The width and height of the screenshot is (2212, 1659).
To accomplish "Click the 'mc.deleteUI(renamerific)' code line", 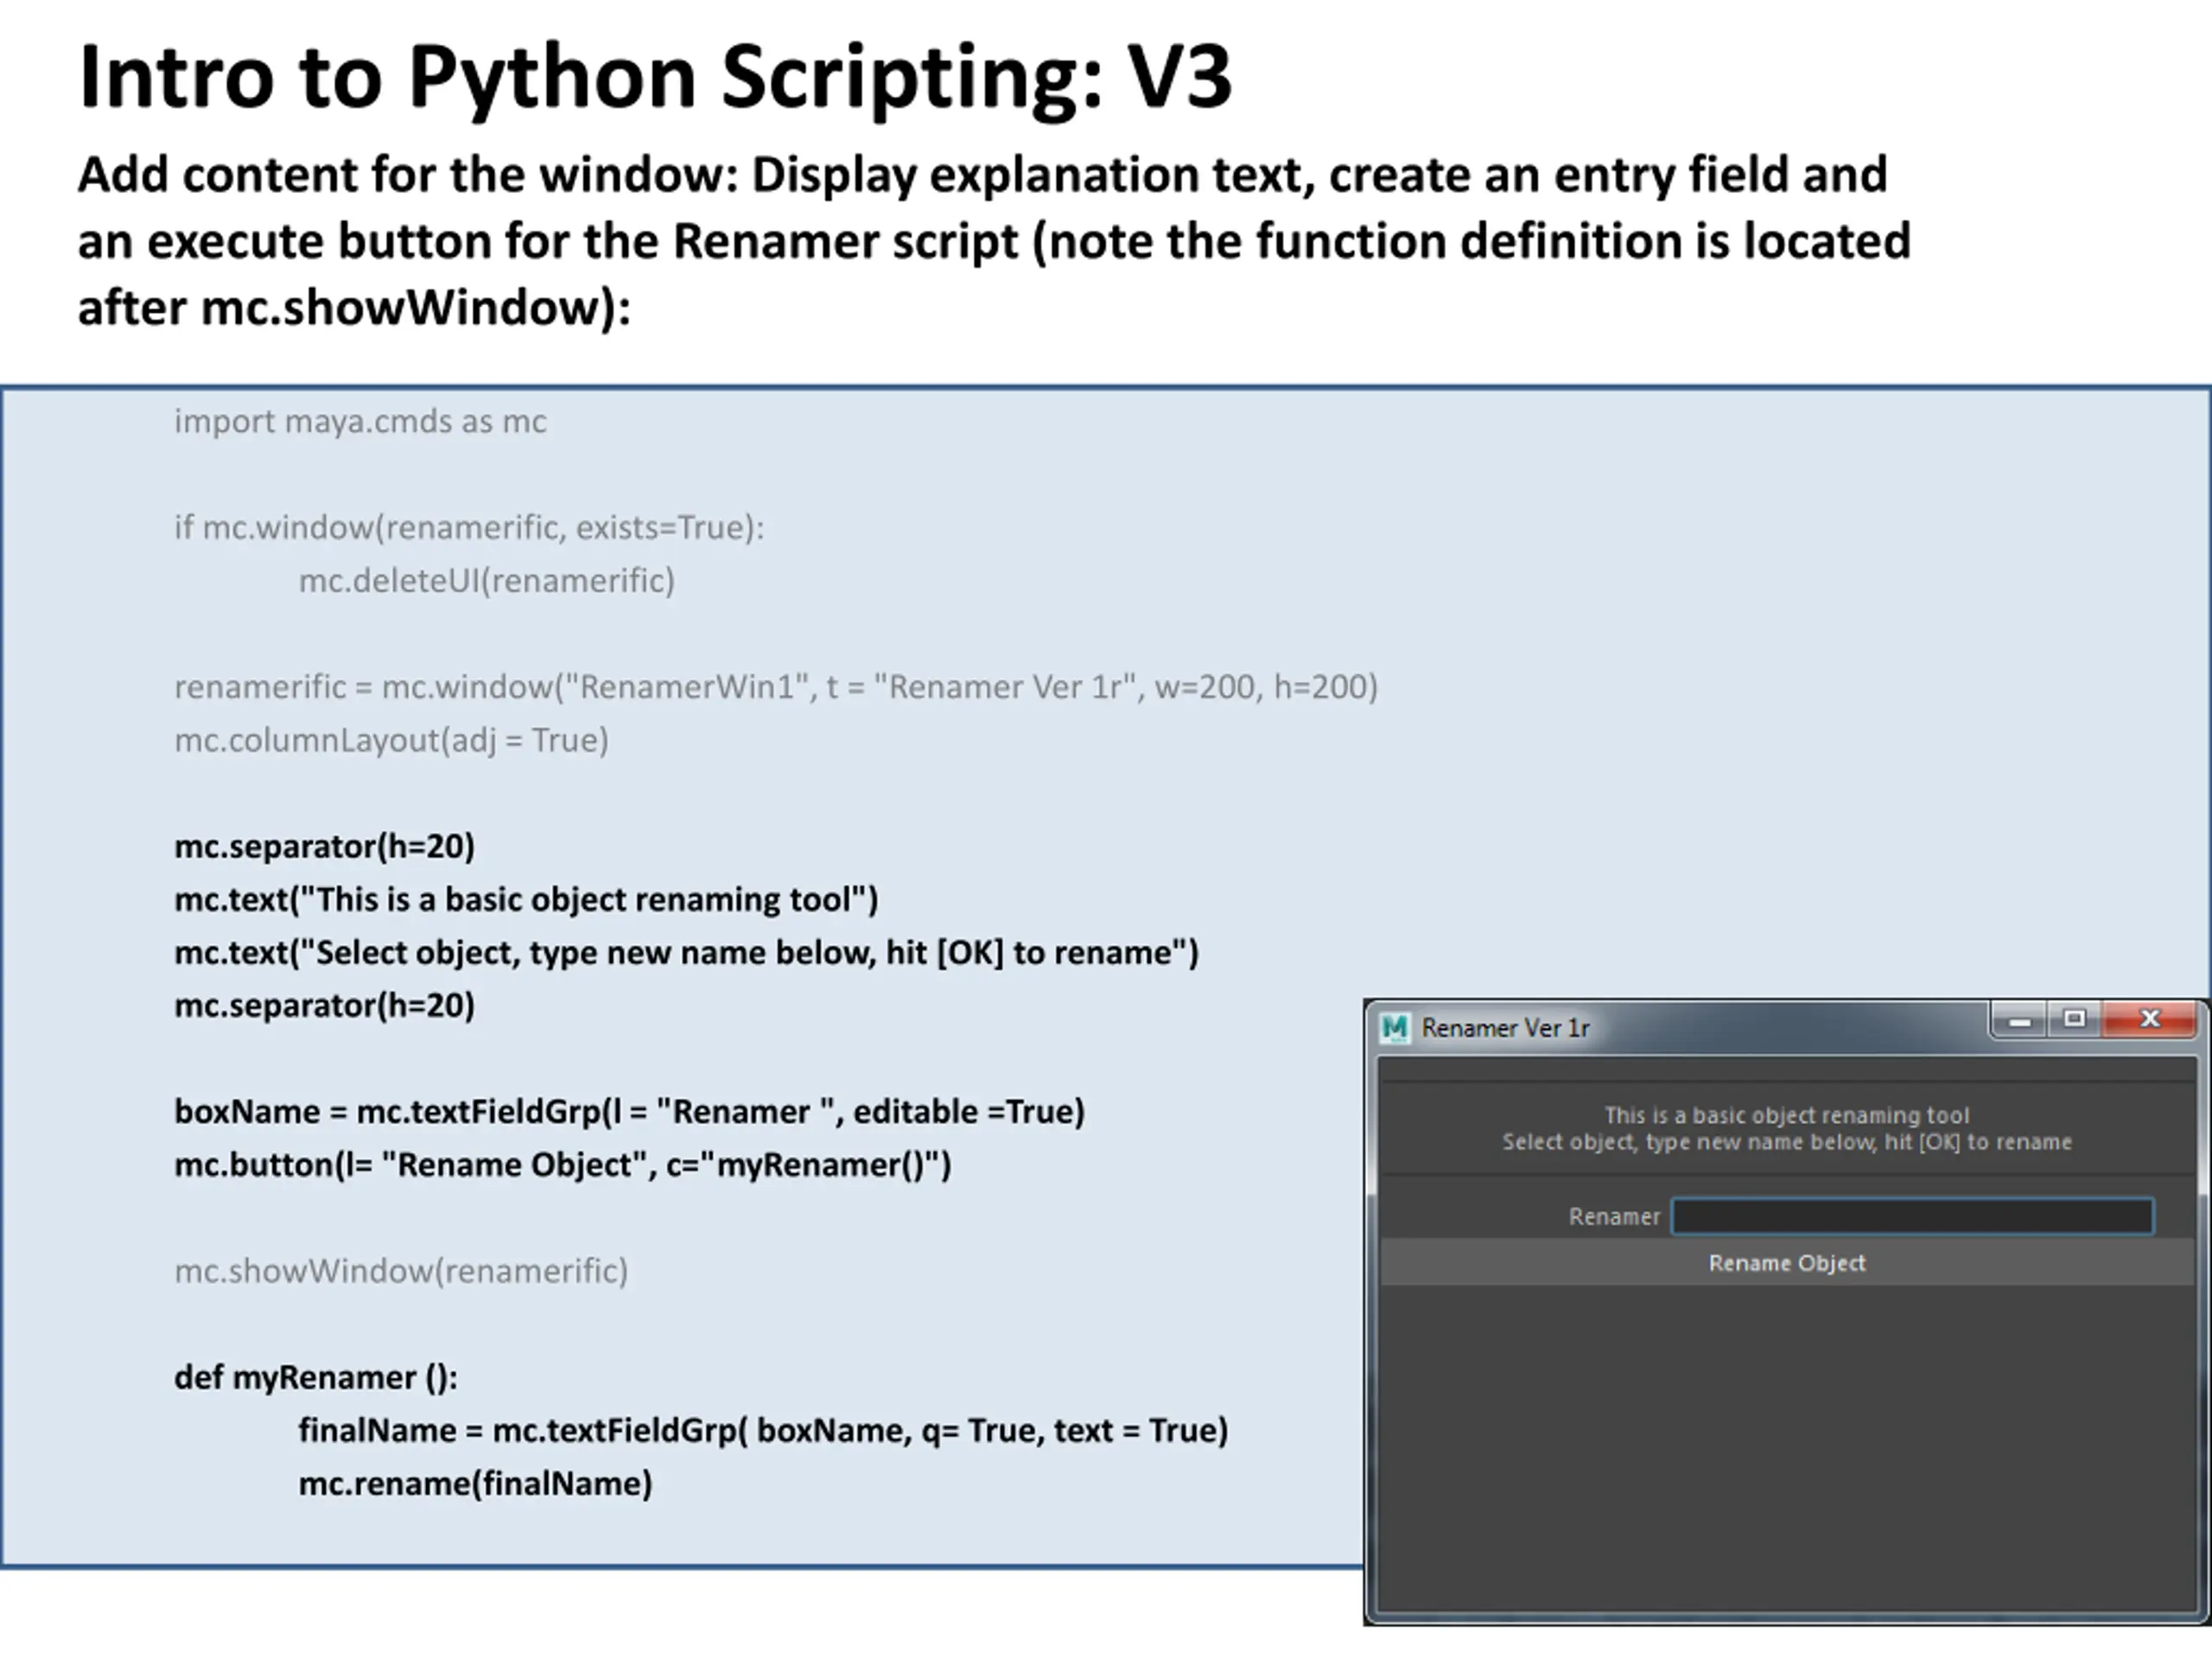I will 487,580.
